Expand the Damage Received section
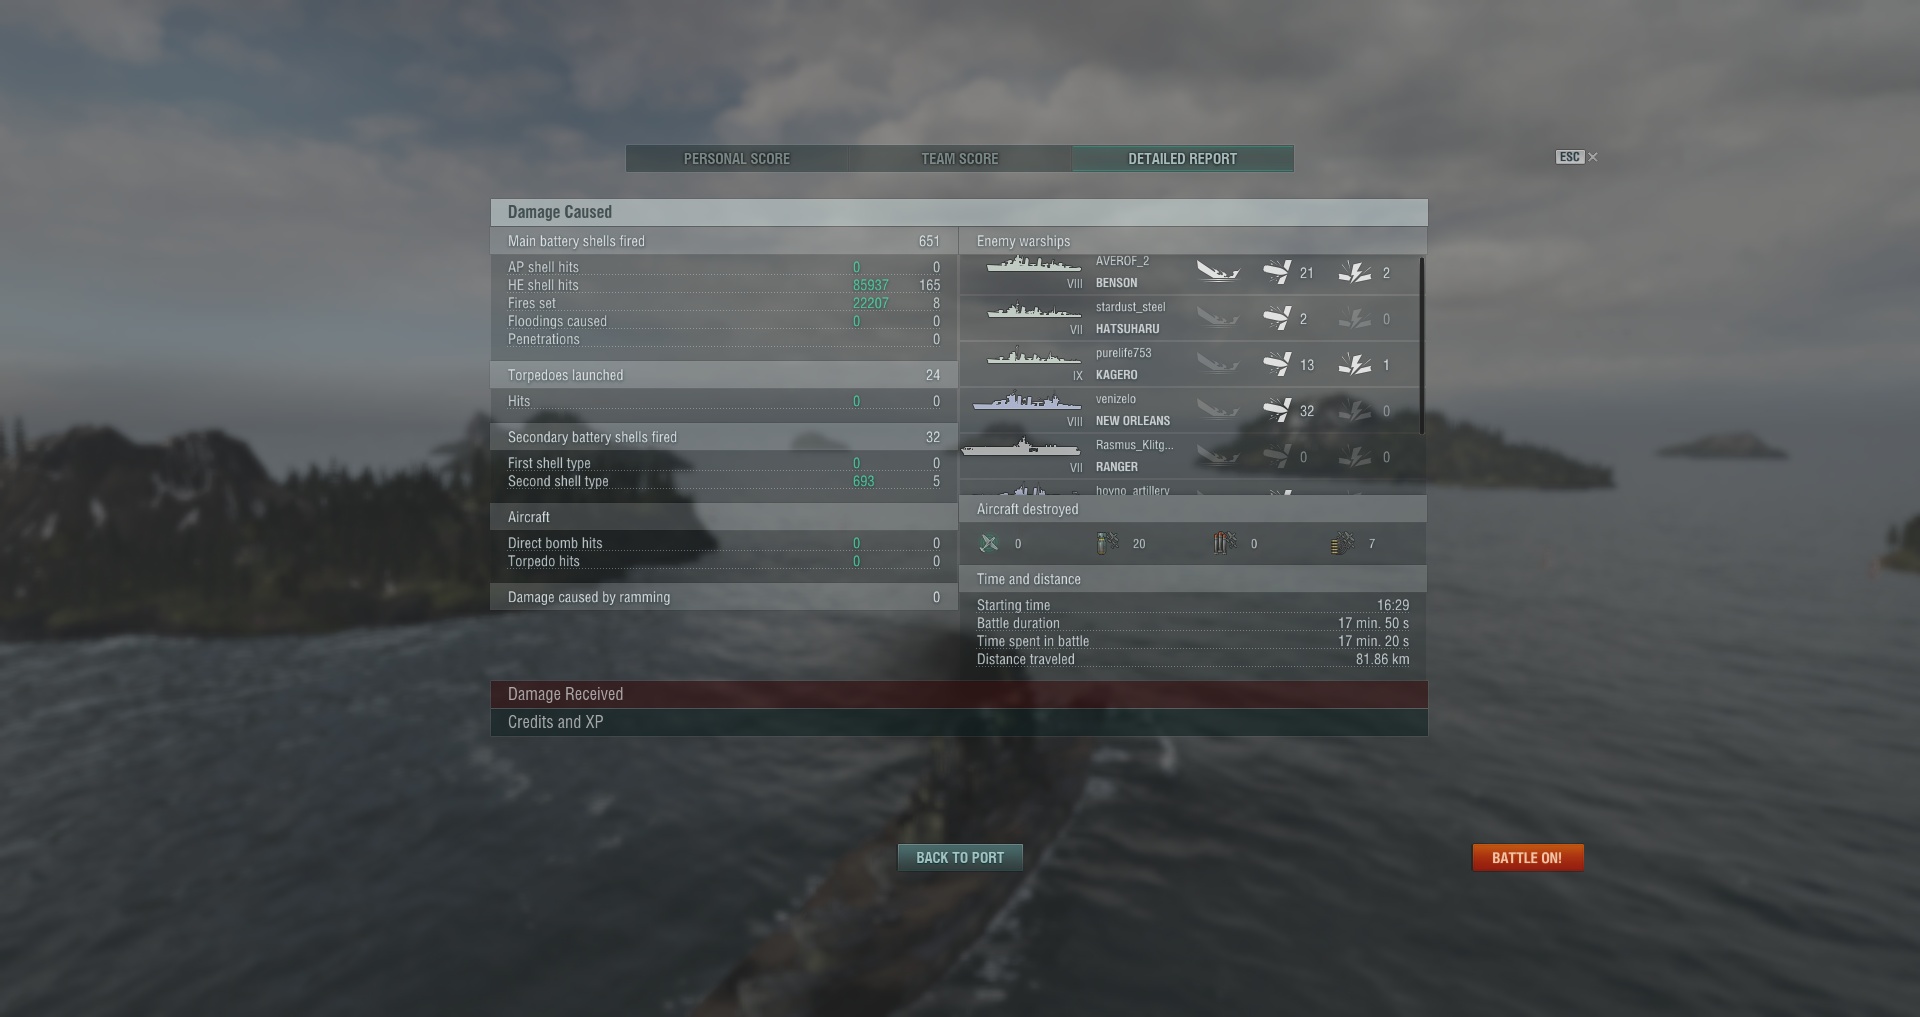 pyautogui.click(x=959, y=694)
